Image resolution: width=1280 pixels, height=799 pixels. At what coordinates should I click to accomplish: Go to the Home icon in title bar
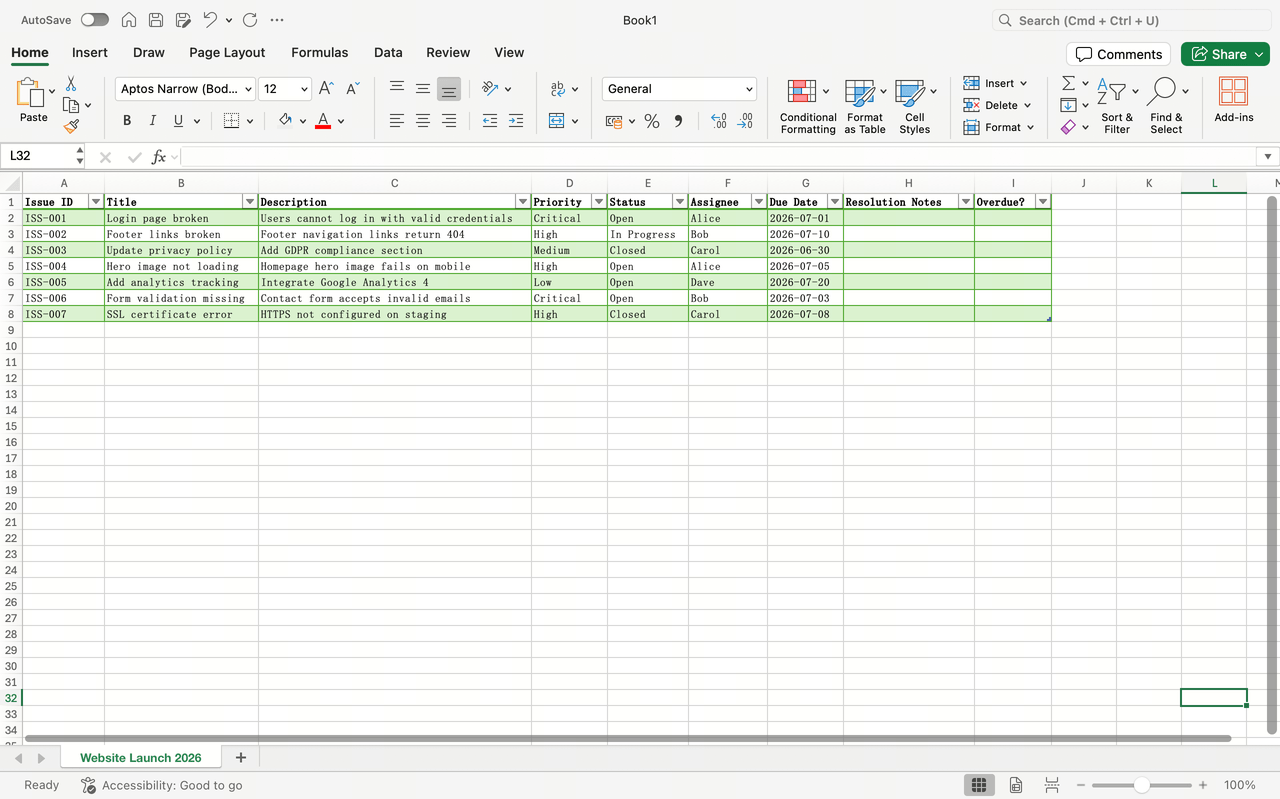point(129,20)
